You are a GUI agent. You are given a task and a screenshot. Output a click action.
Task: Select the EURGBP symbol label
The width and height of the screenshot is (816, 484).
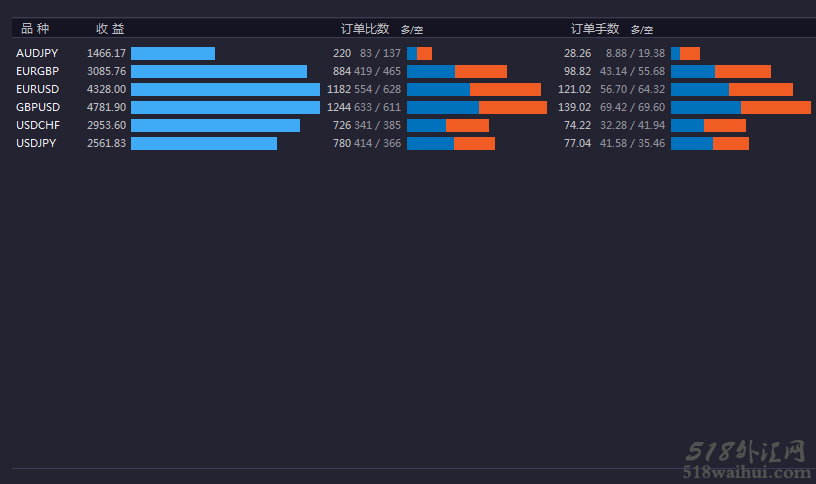[37, 71]
